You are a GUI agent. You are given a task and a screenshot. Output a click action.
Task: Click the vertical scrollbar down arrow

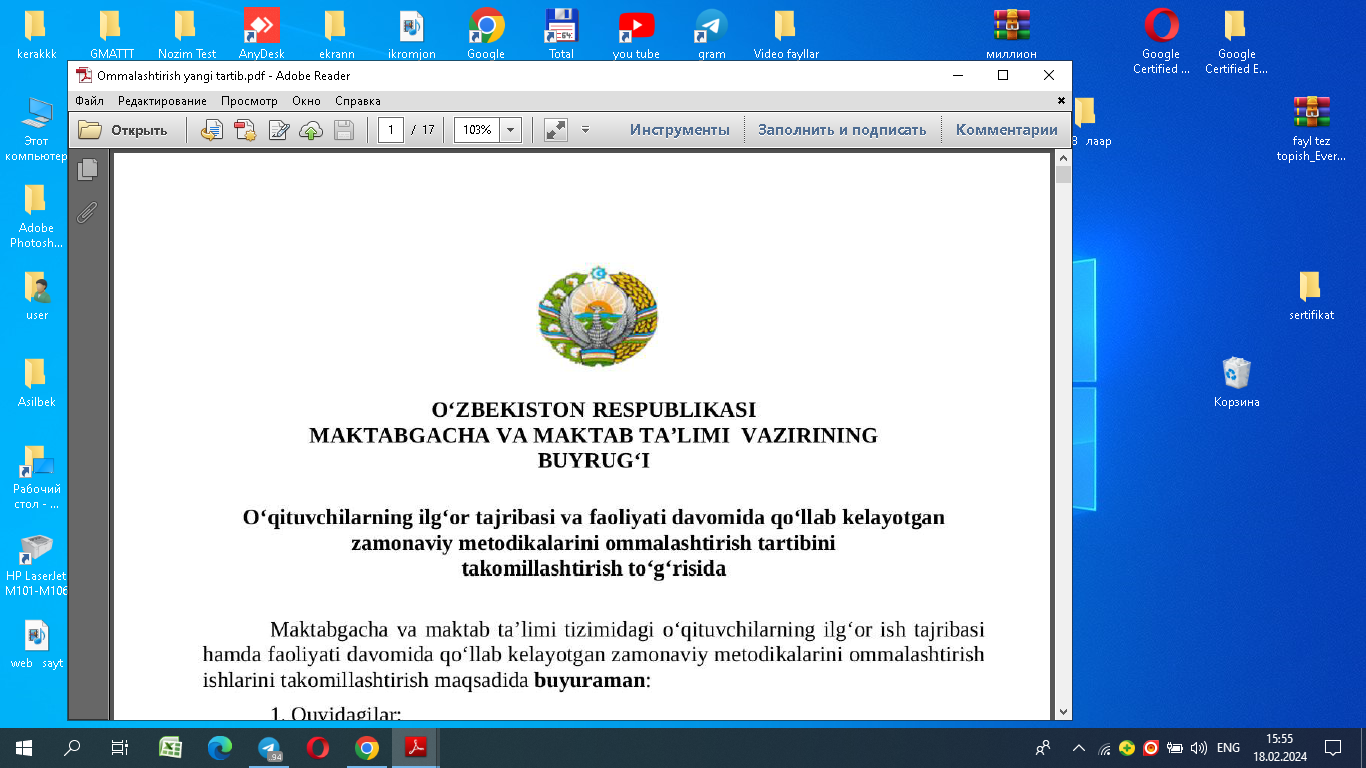click(1063, 711)
